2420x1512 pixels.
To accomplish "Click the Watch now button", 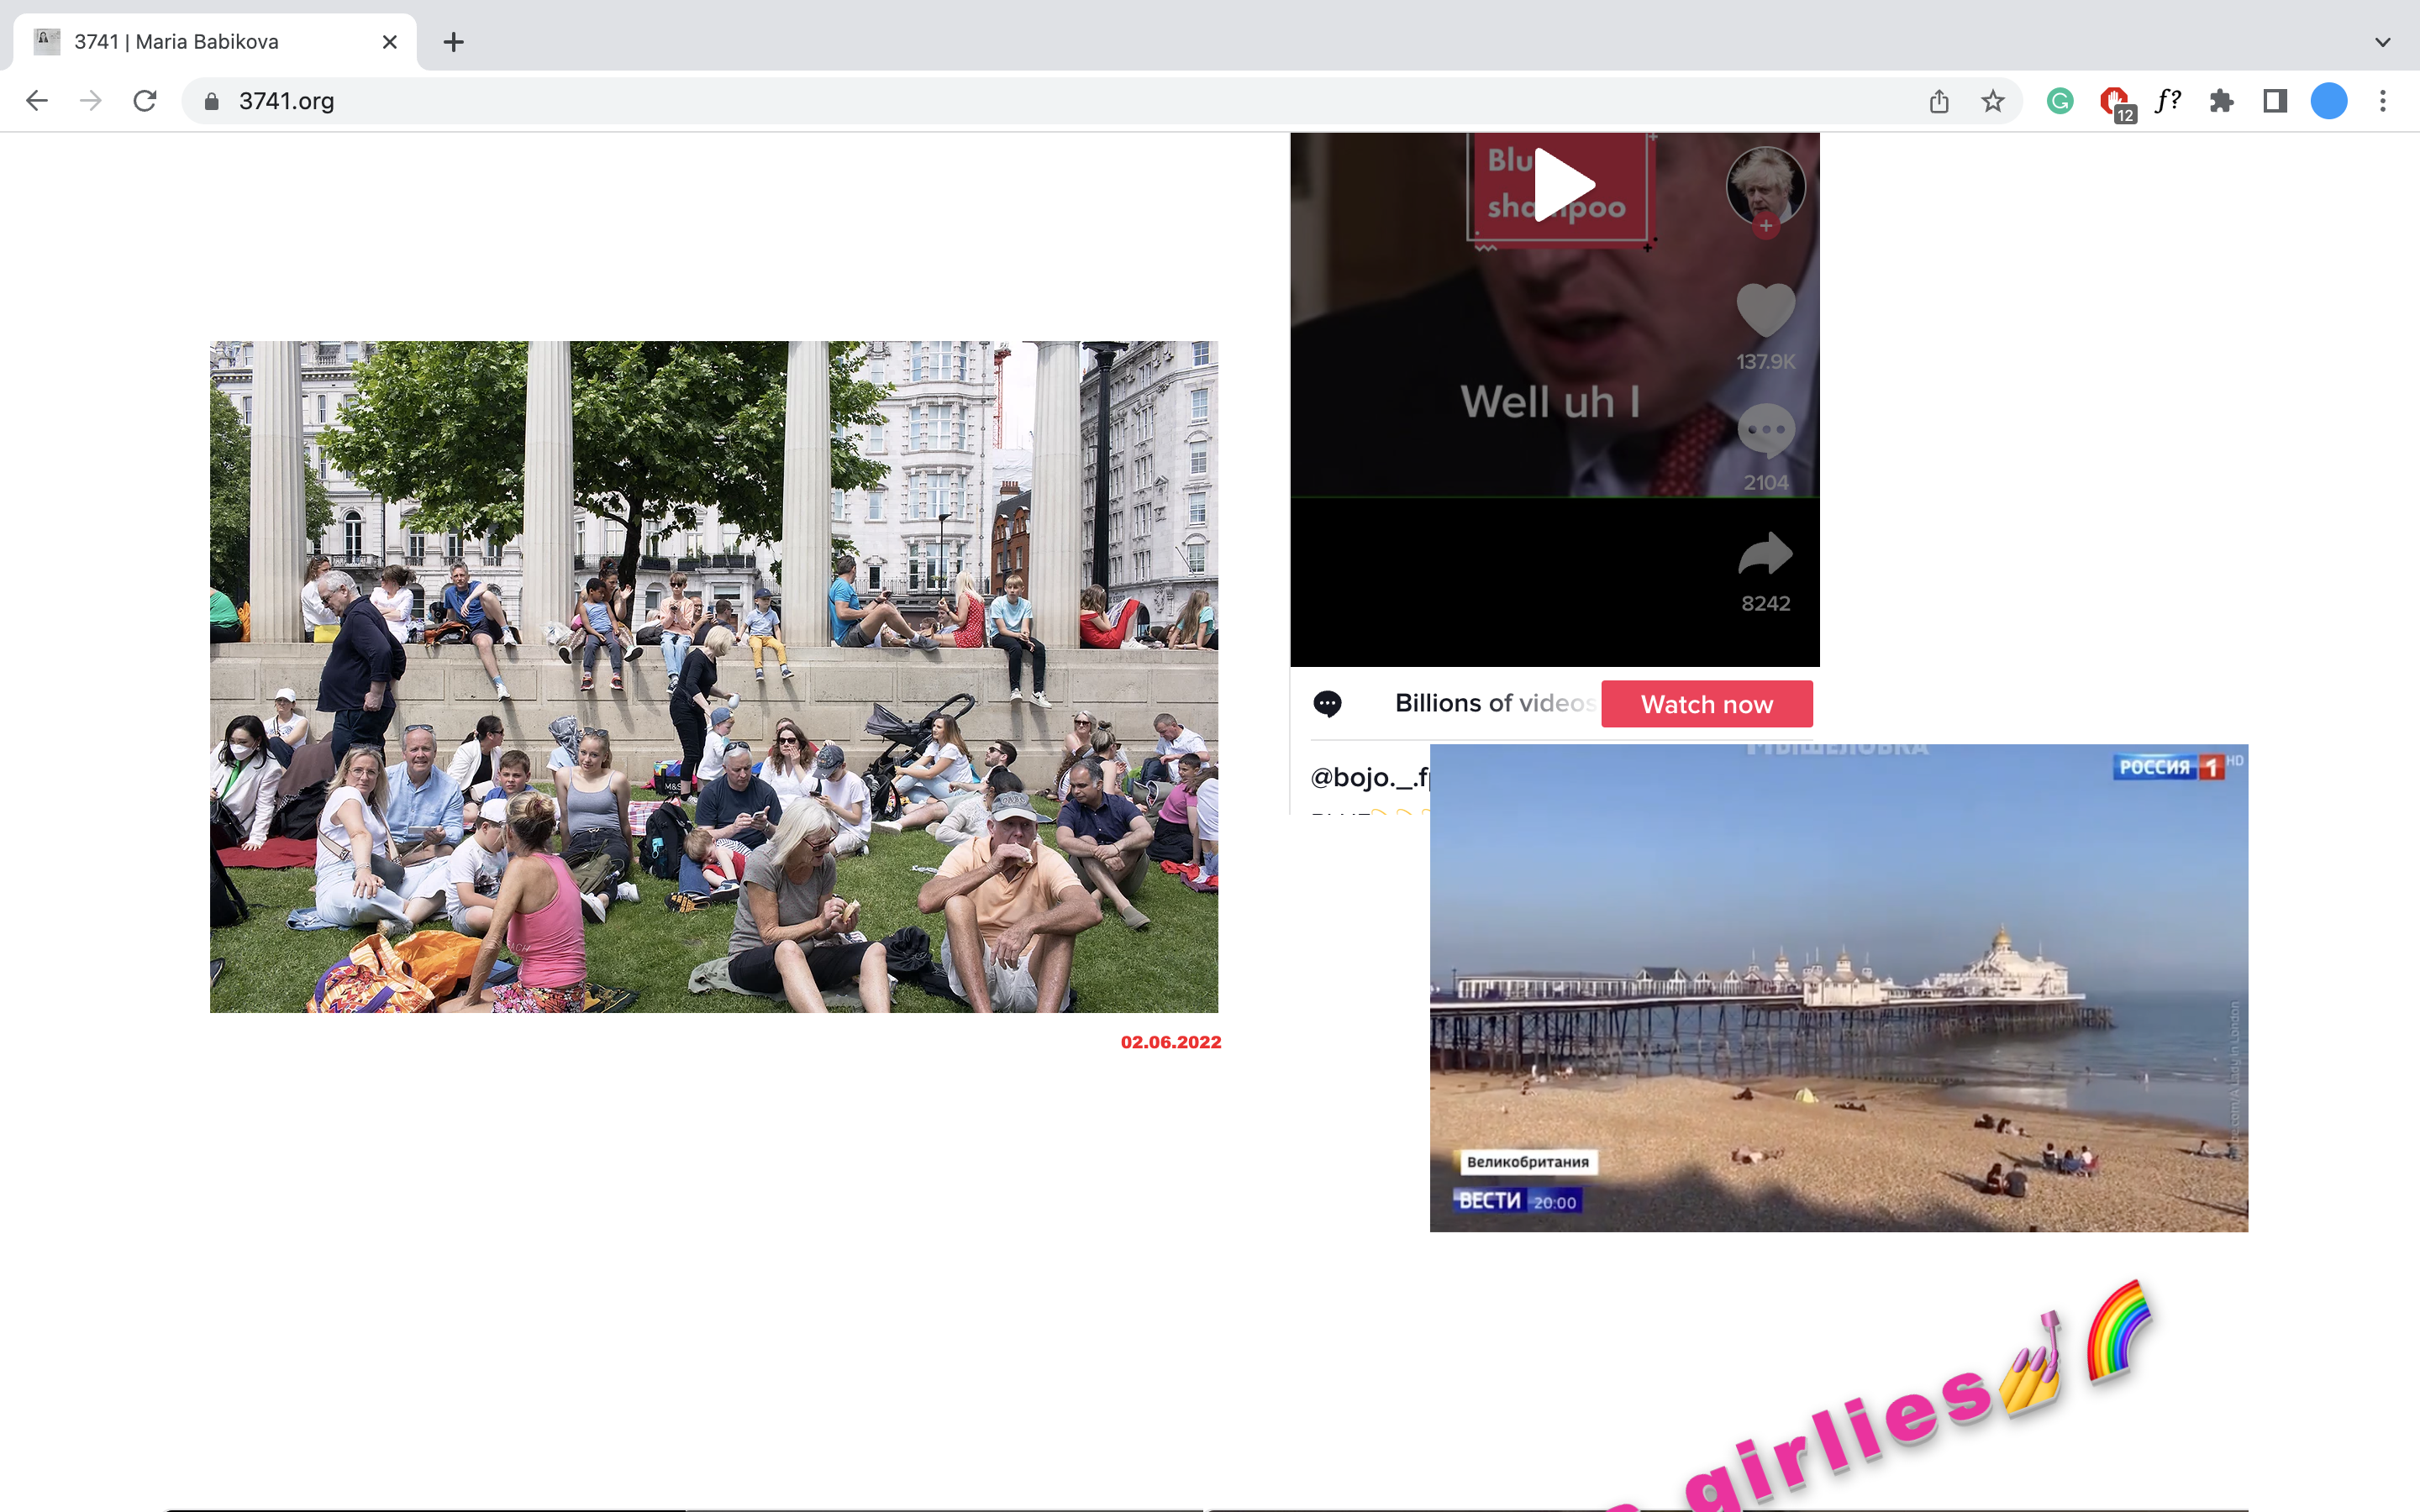I will pos(1706,704).
